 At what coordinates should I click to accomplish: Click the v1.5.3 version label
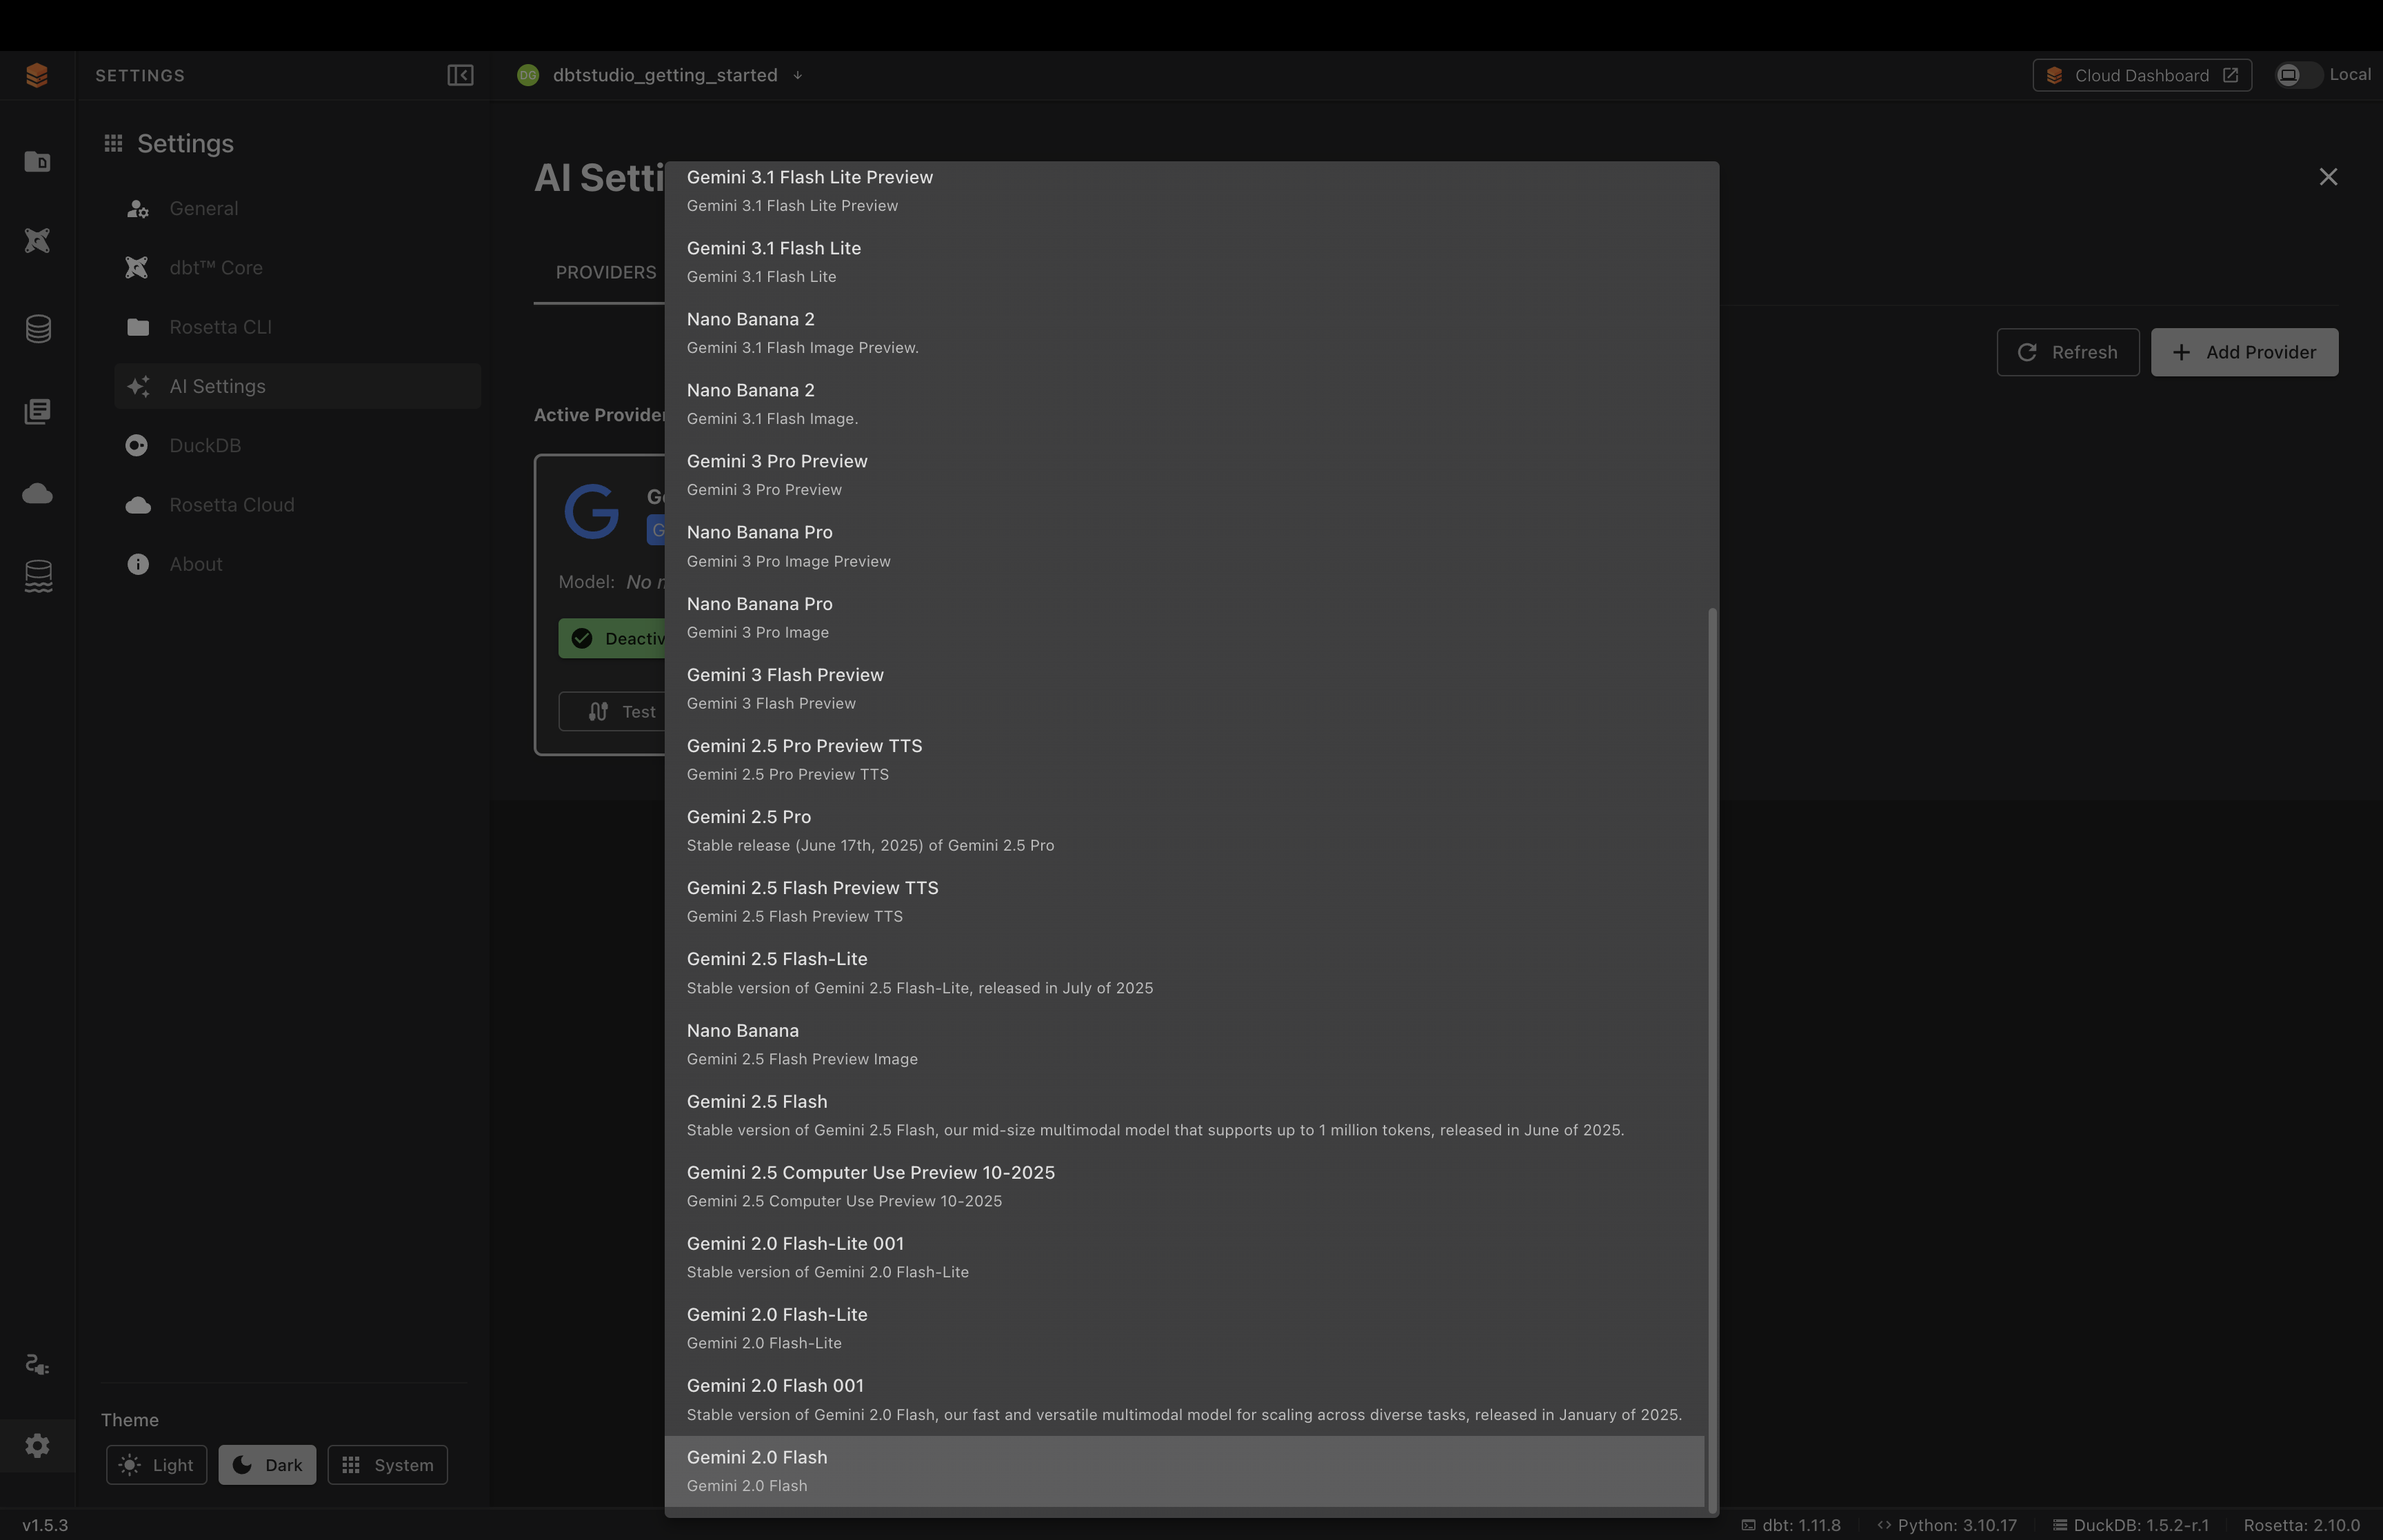click(45, 1525)
